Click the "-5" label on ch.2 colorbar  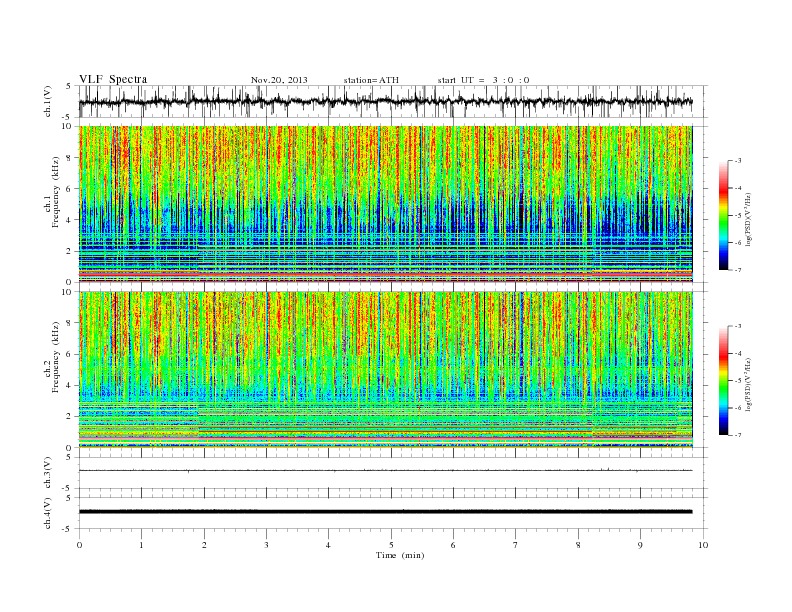pyautogui.click(x=738, y=381)
